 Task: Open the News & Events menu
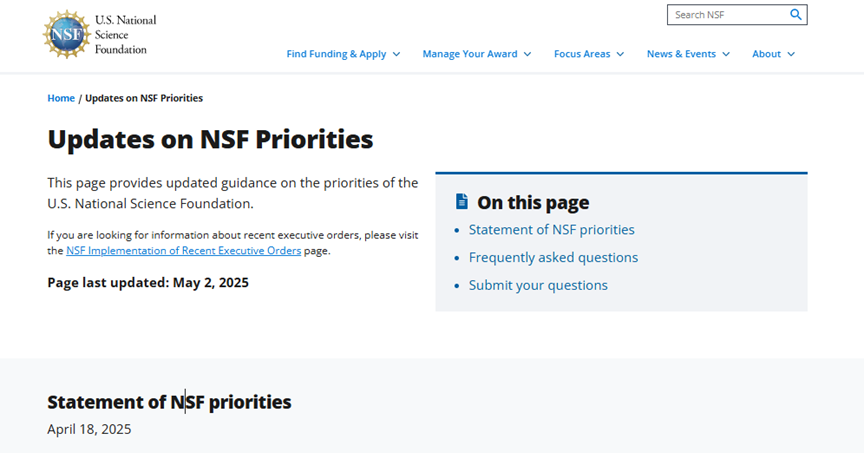click(x=681, y=54)
